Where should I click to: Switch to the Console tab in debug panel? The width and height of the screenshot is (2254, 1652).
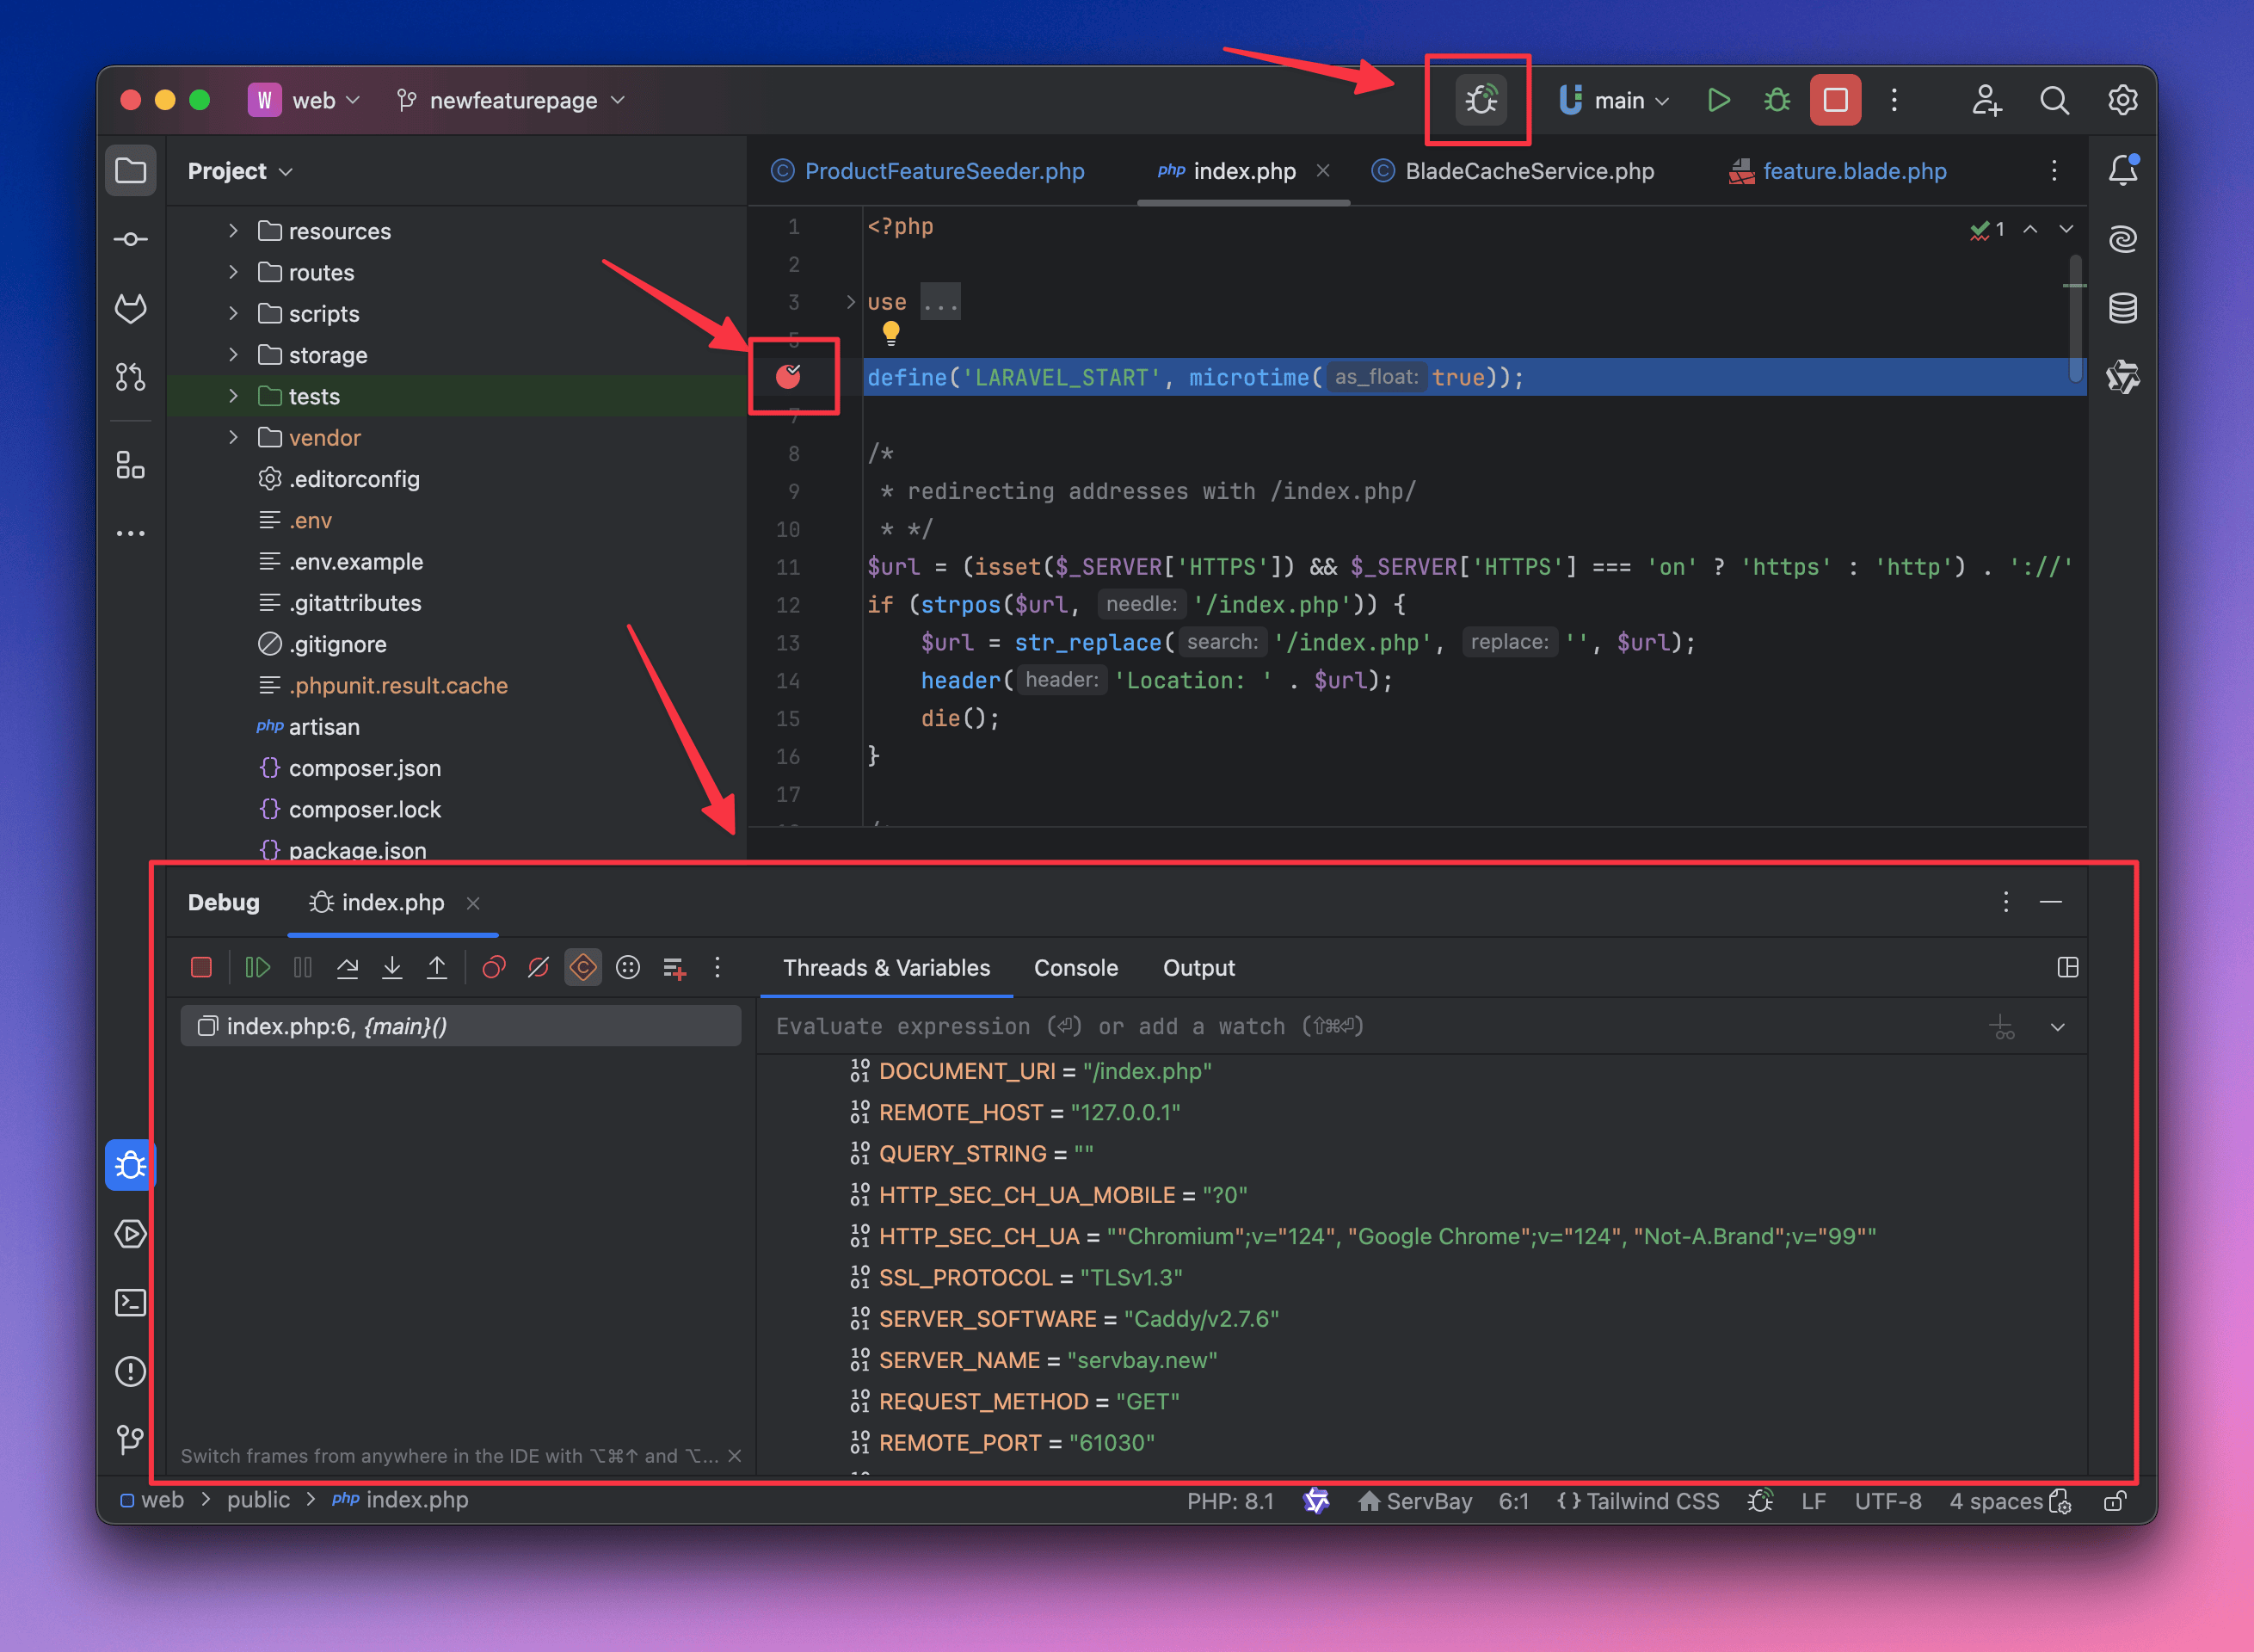(1076, 966)
